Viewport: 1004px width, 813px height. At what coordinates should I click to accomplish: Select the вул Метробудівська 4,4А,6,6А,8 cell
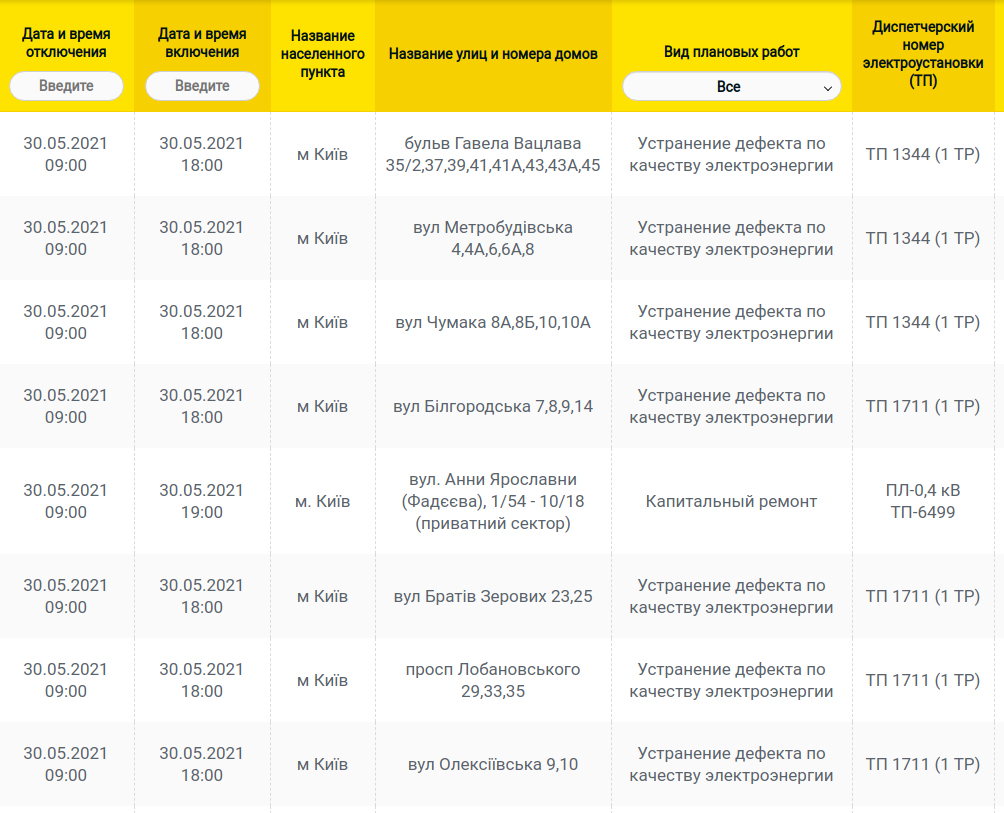pos(493,238)
